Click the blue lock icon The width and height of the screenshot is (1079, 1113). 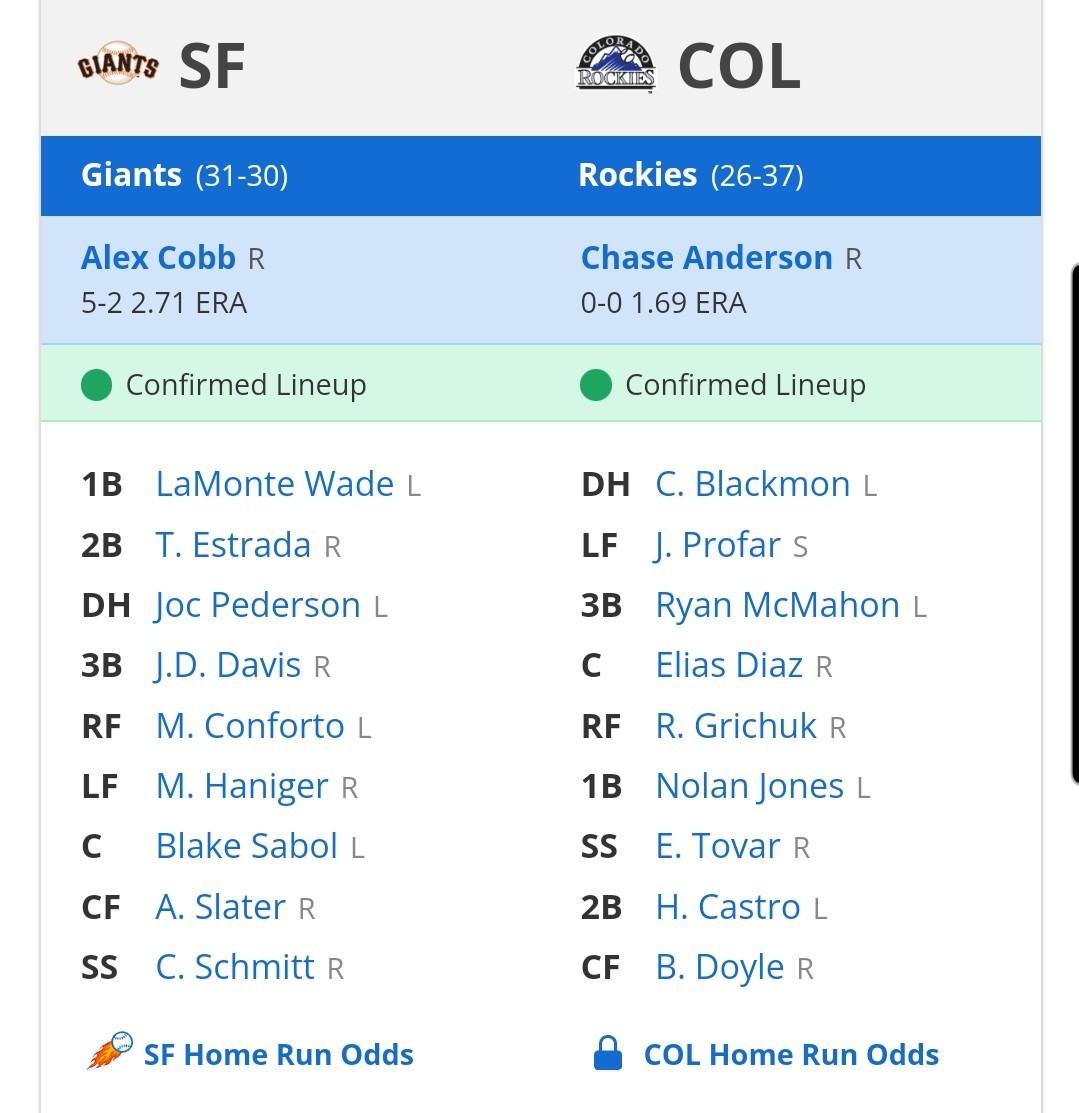click(608, 1053)
